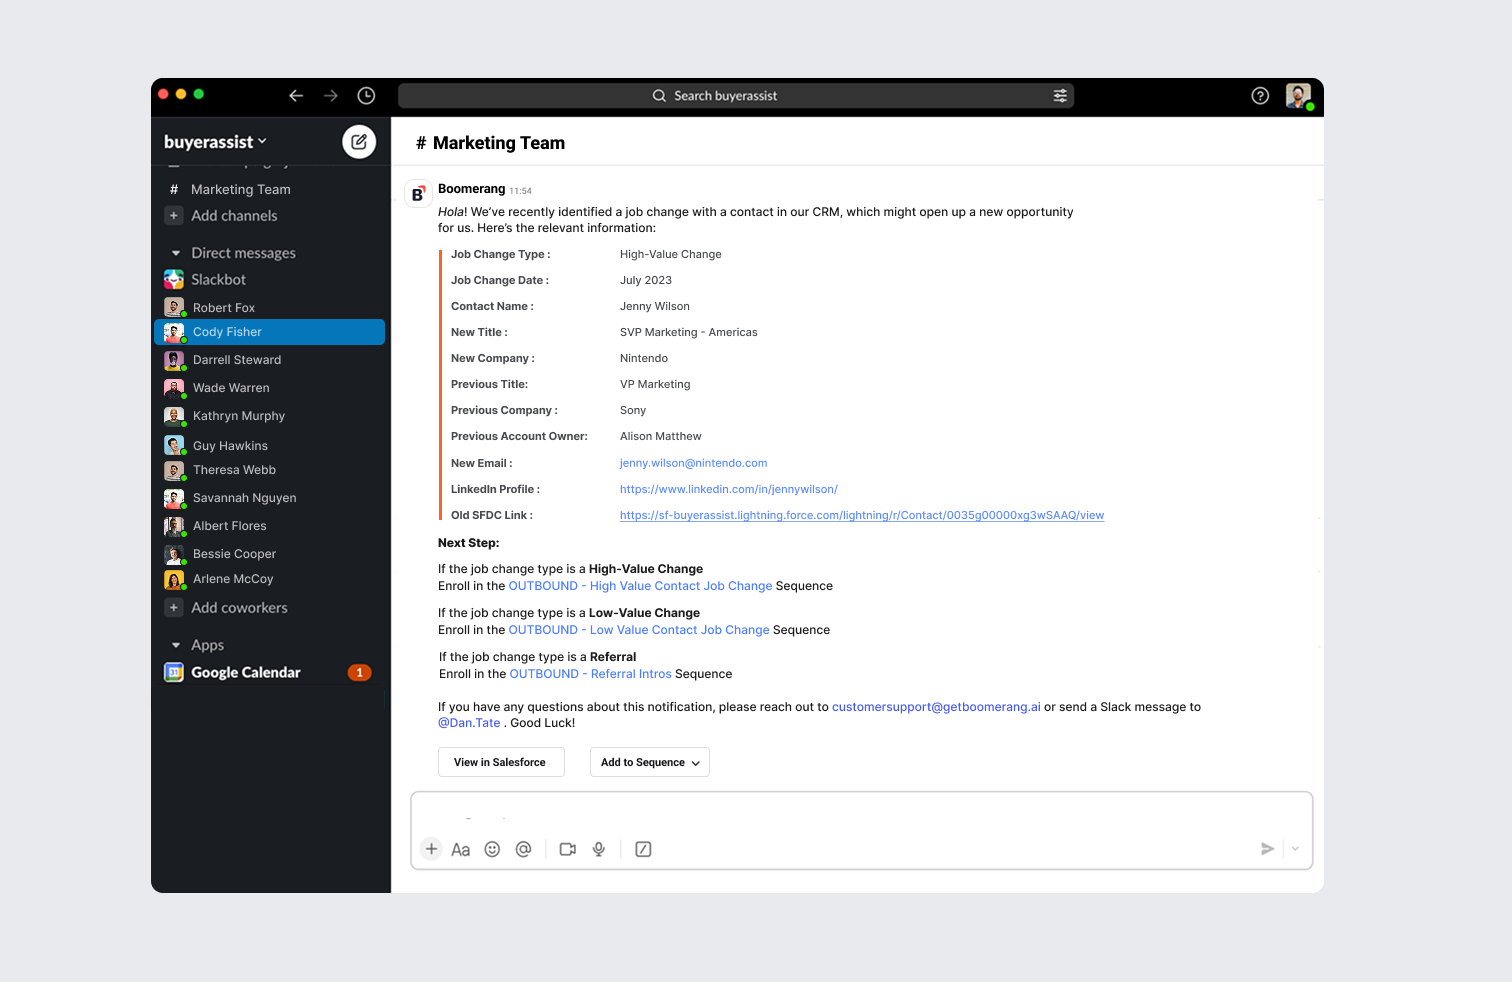Screen dimensions: 1512x982
Task: Click the Add coworkers label
Action: (239, 608)
